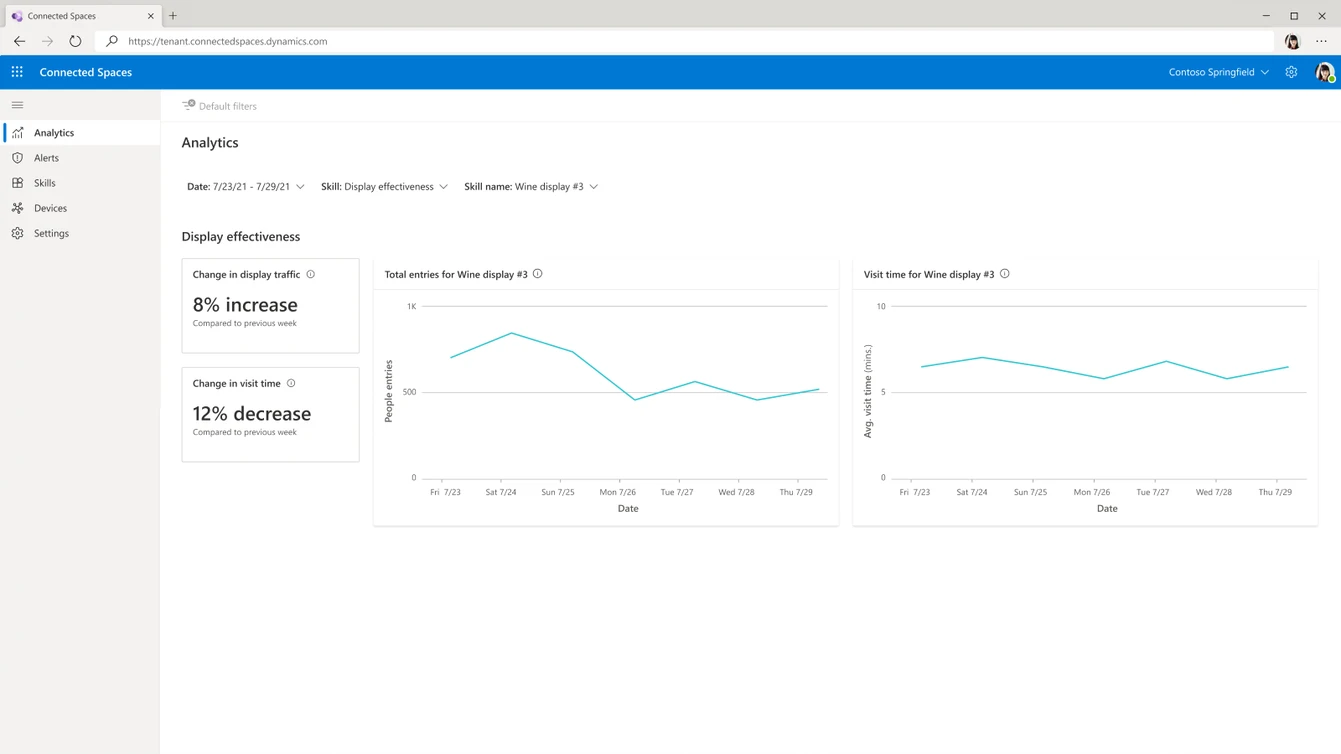This screenshot has height=754, width=1341.
Task: Open settings gear in the blue header
Action: coord(1291,72)
